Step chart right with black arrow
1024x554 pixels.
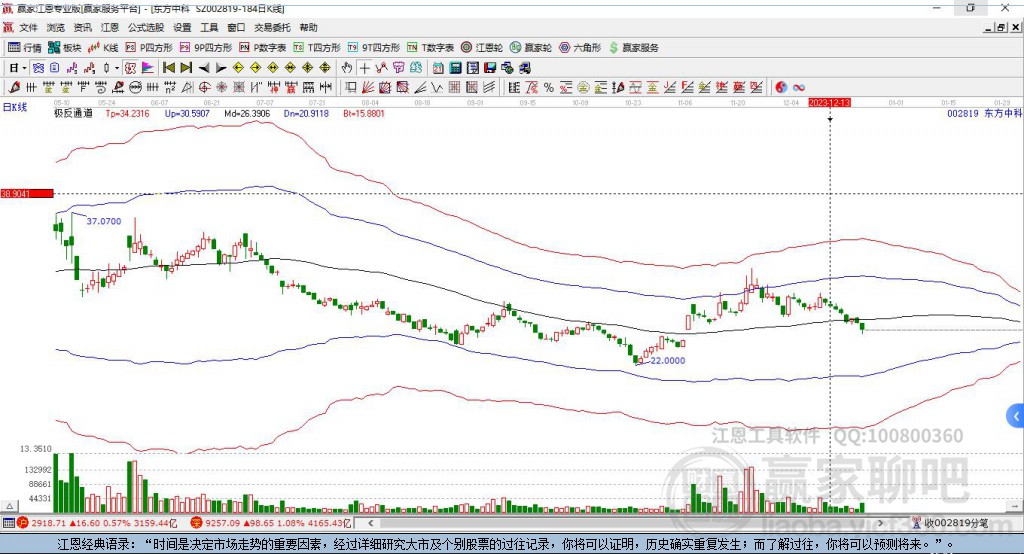pyautogui.click(x=221, y=68)
